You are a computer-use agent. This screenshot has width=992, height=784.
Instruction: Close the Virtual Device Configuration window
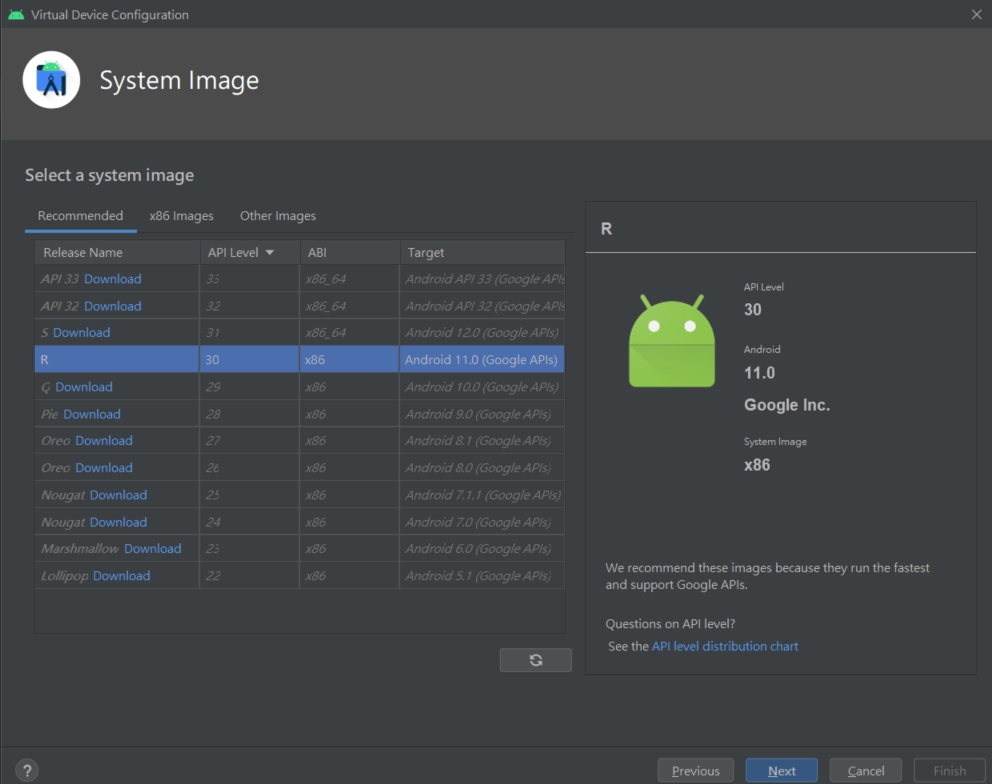[976, 14]
